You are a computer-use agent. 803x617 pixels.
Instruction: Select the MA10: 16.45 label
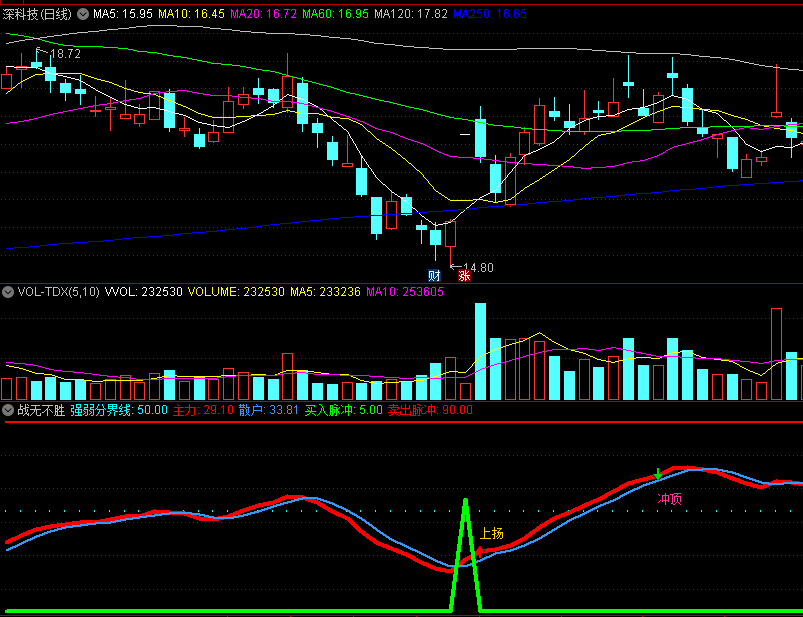coord(191,14)
